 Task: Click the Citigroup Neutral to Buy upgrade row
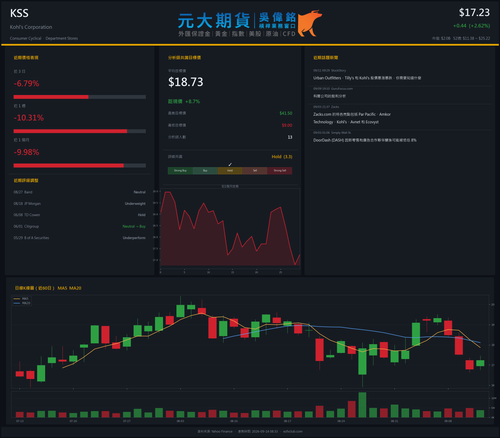point(79,226)
